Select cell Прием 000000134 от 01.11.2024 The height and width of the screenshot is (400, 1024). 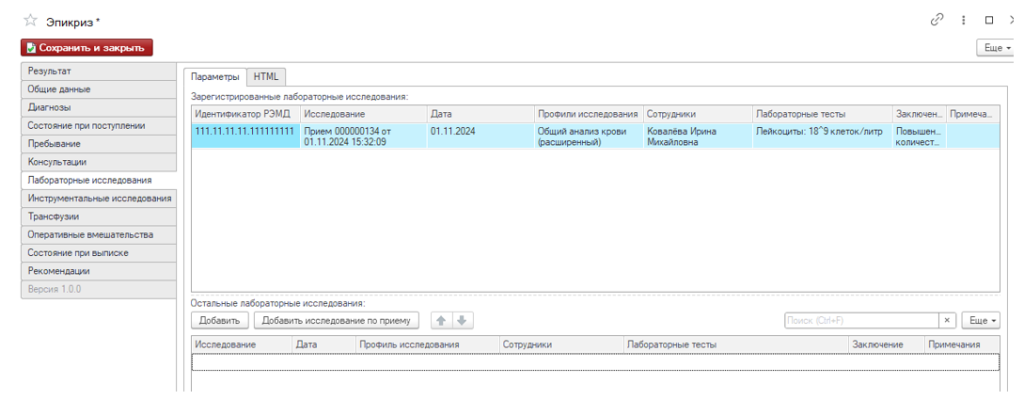click(364, 136)
